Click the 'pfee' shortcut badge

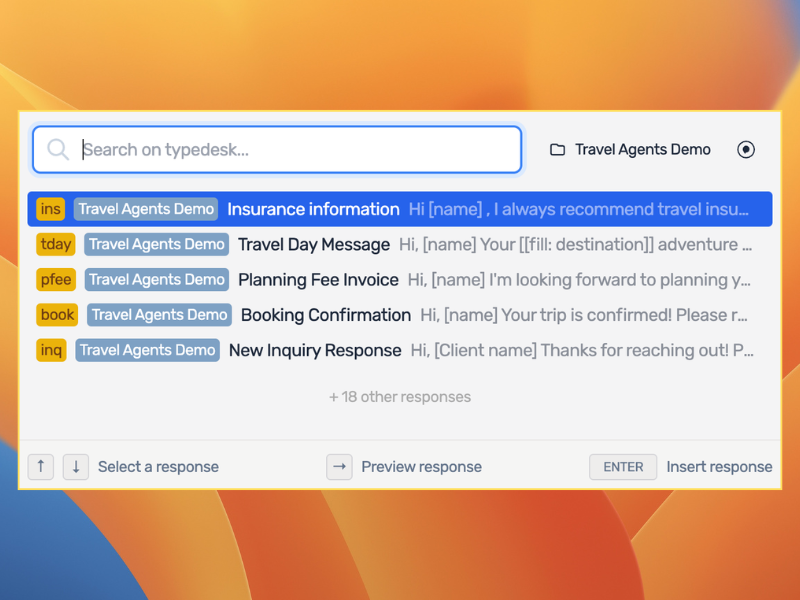tap(56, 280)
